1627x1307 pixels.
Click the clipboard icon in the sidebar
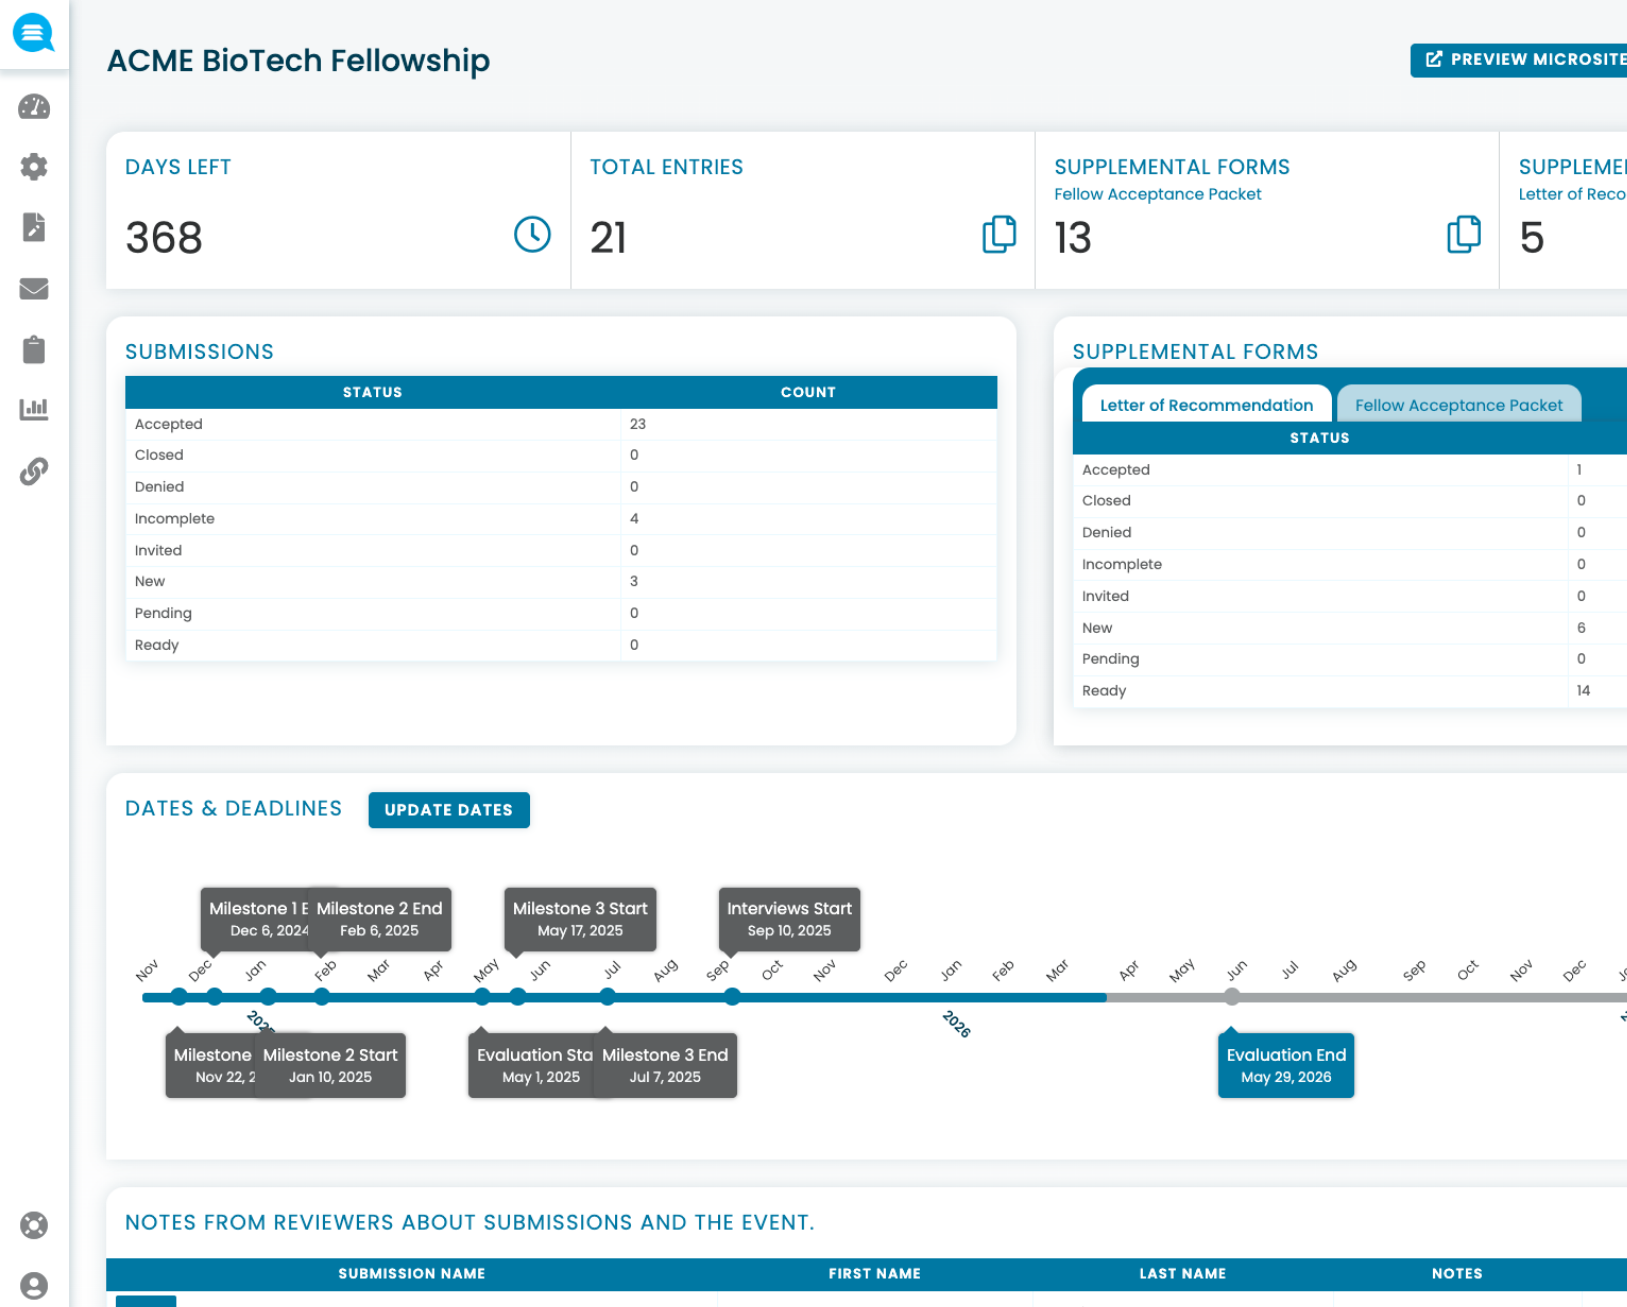click(x=33, y=350)
